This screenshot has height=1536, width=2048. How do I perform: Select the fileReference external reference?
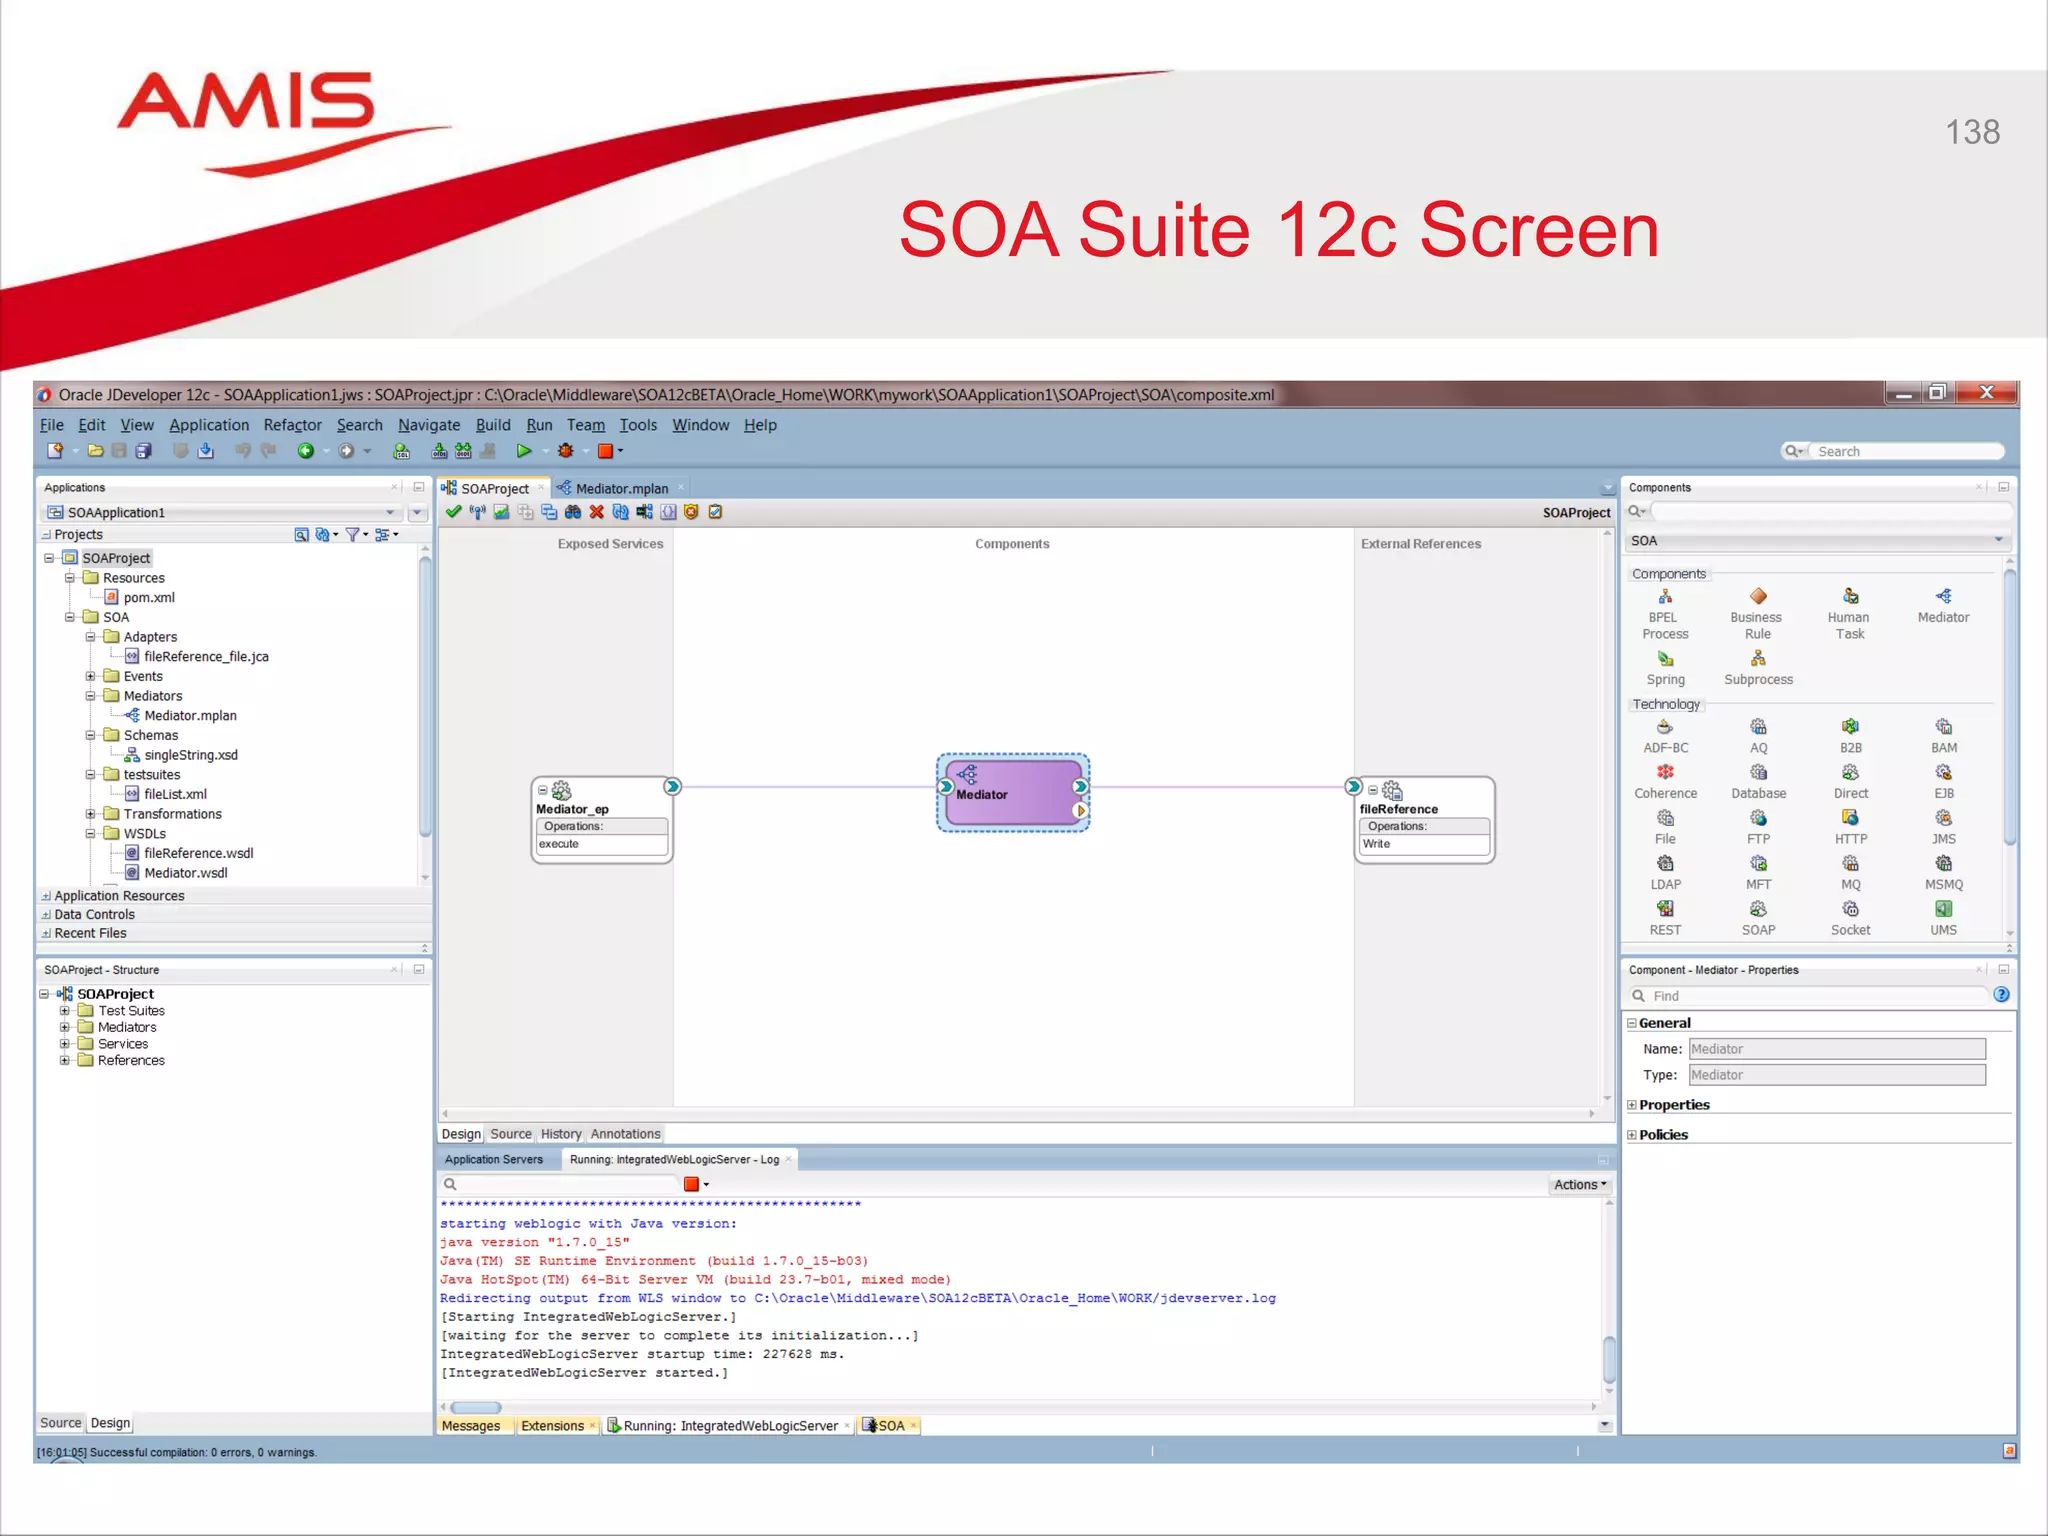click(x=1425, y=819)
